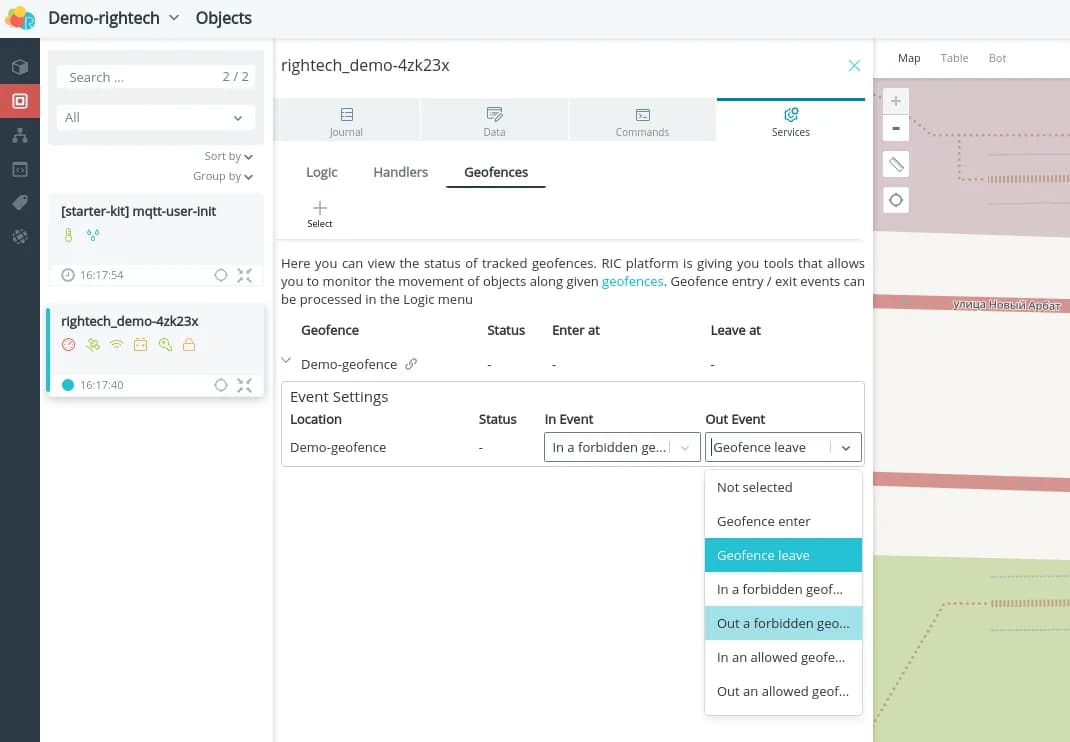Expand the 'All' filter dropdown

[x=155, y=117]
